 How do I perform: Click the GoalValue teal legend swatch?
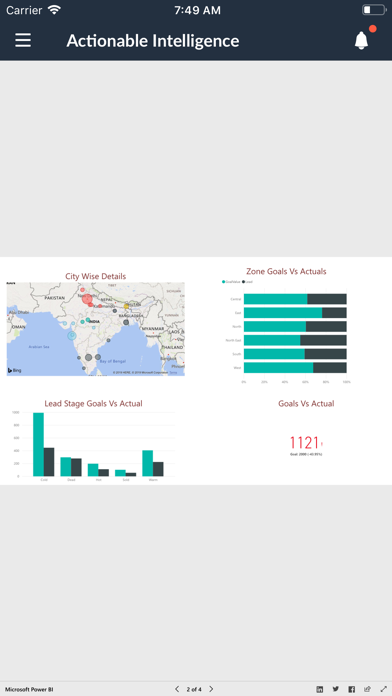[224, 282]
